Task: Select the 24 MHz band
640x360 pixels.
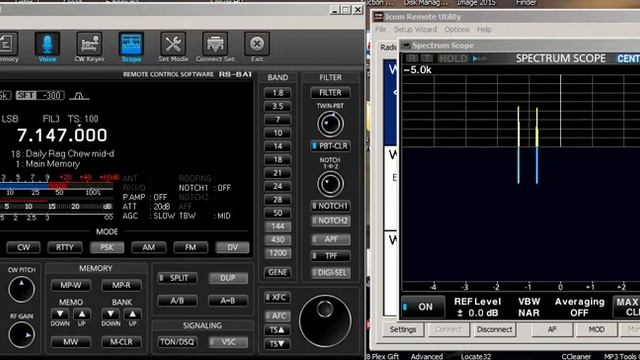Action: [x=278, y=187]
